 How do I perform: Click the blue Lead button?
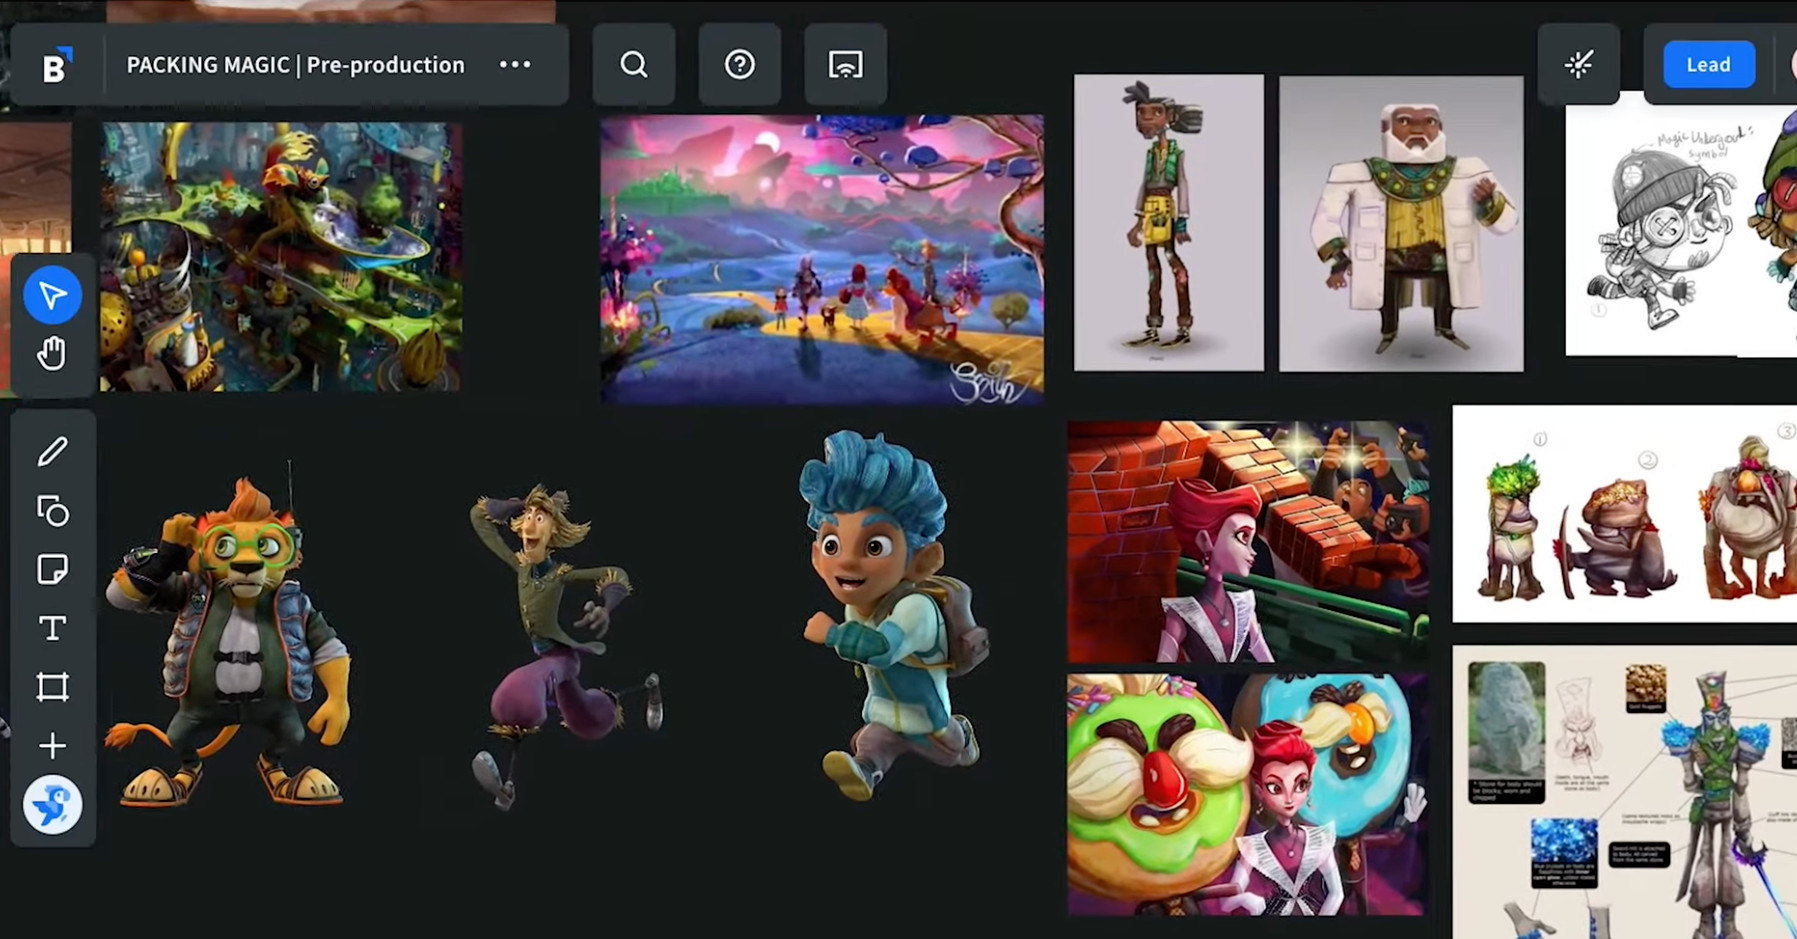pos(1708,65)
